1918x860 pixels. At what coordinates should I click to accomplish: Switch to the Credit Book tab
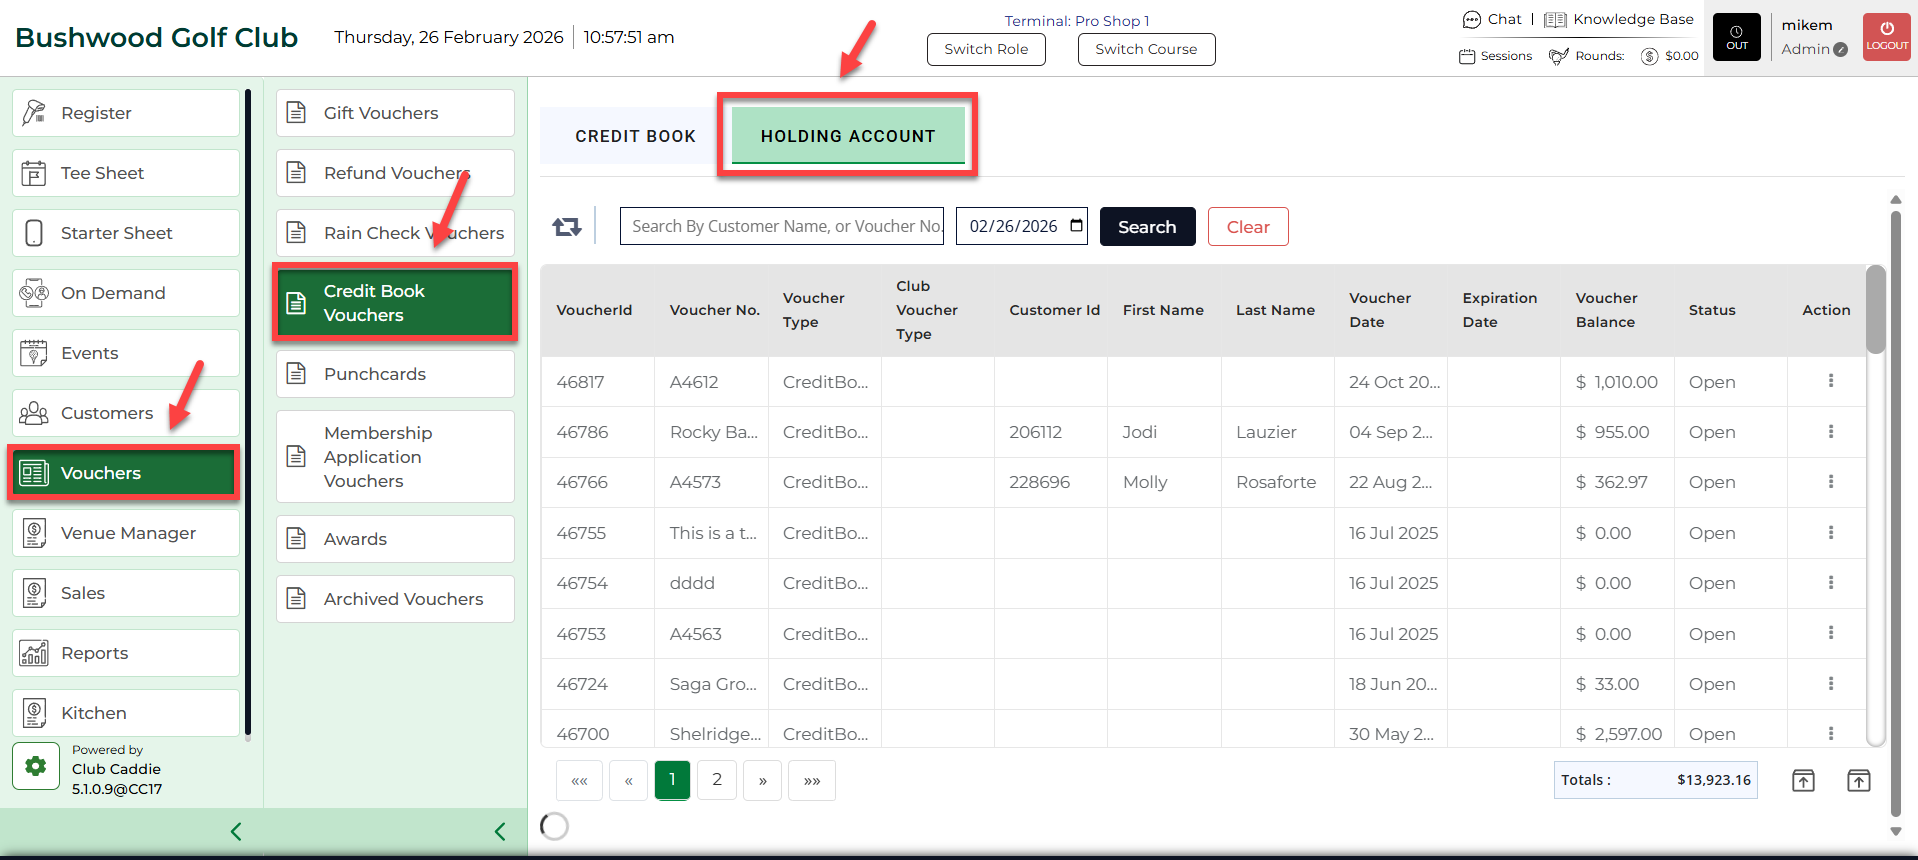coord(635,136)
